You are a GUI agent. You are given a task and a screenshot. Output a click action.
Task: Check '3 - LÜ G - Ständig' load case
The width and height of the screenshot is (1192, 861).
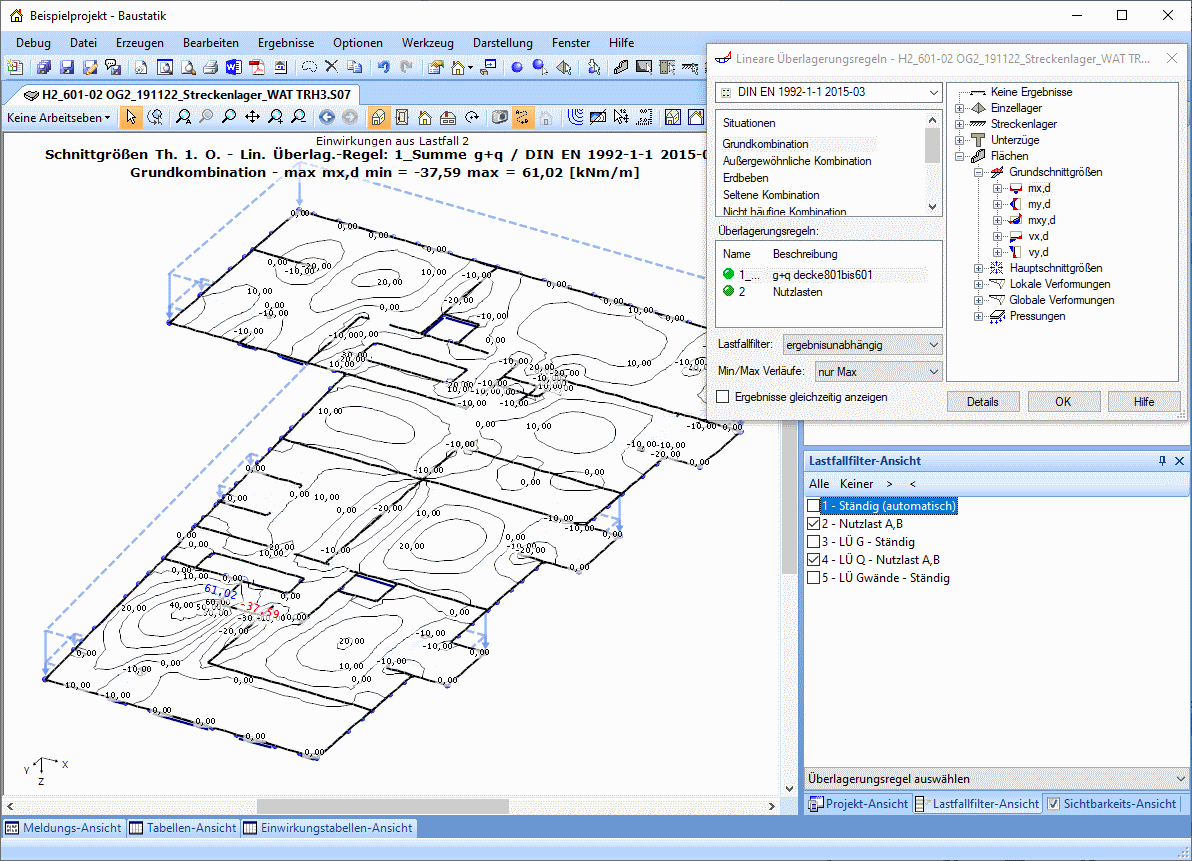click(x=813, y=542)
